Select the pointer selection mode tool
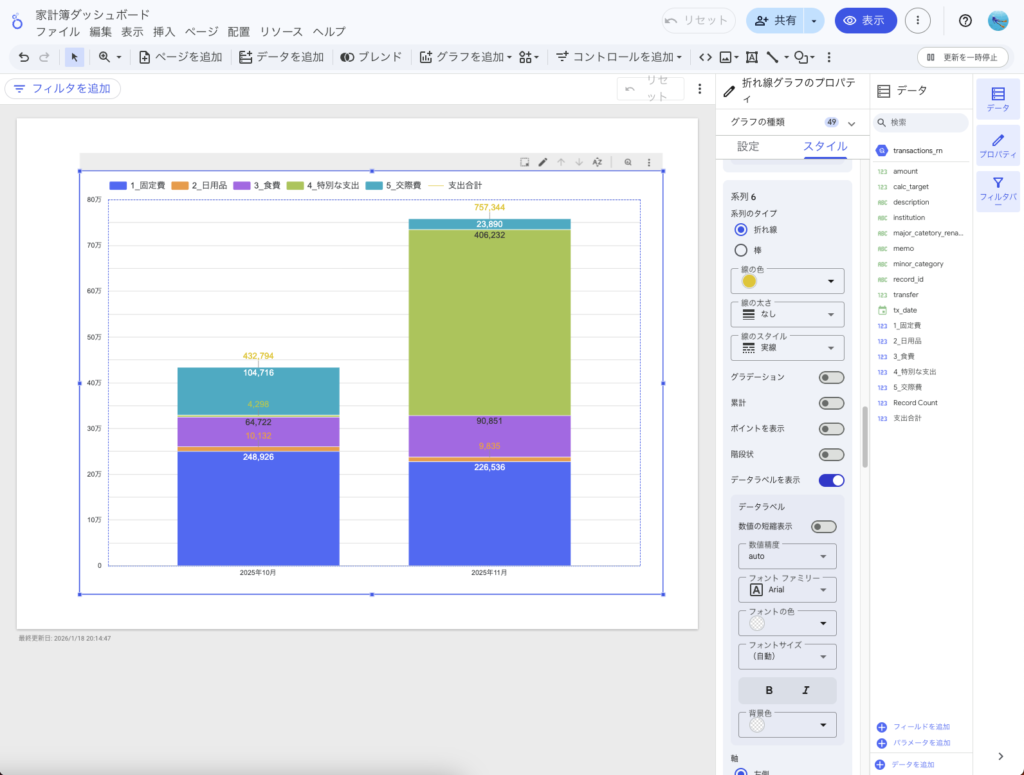Image resolution: width=1024 pixels, height=775 pixels. click(x=75, y=57)
